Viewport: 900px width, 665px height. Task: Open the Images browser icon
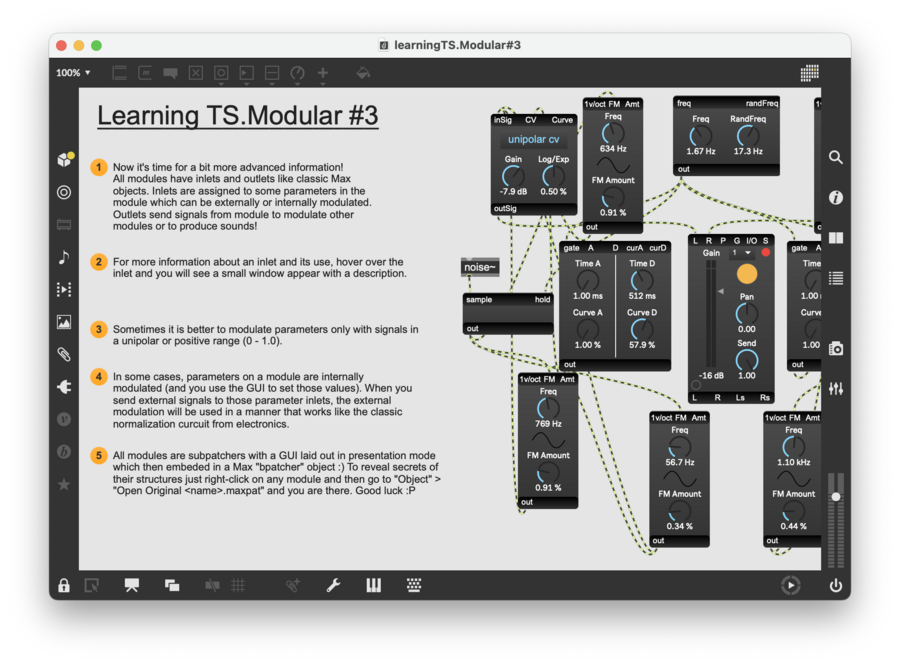(x=64, y=322)
